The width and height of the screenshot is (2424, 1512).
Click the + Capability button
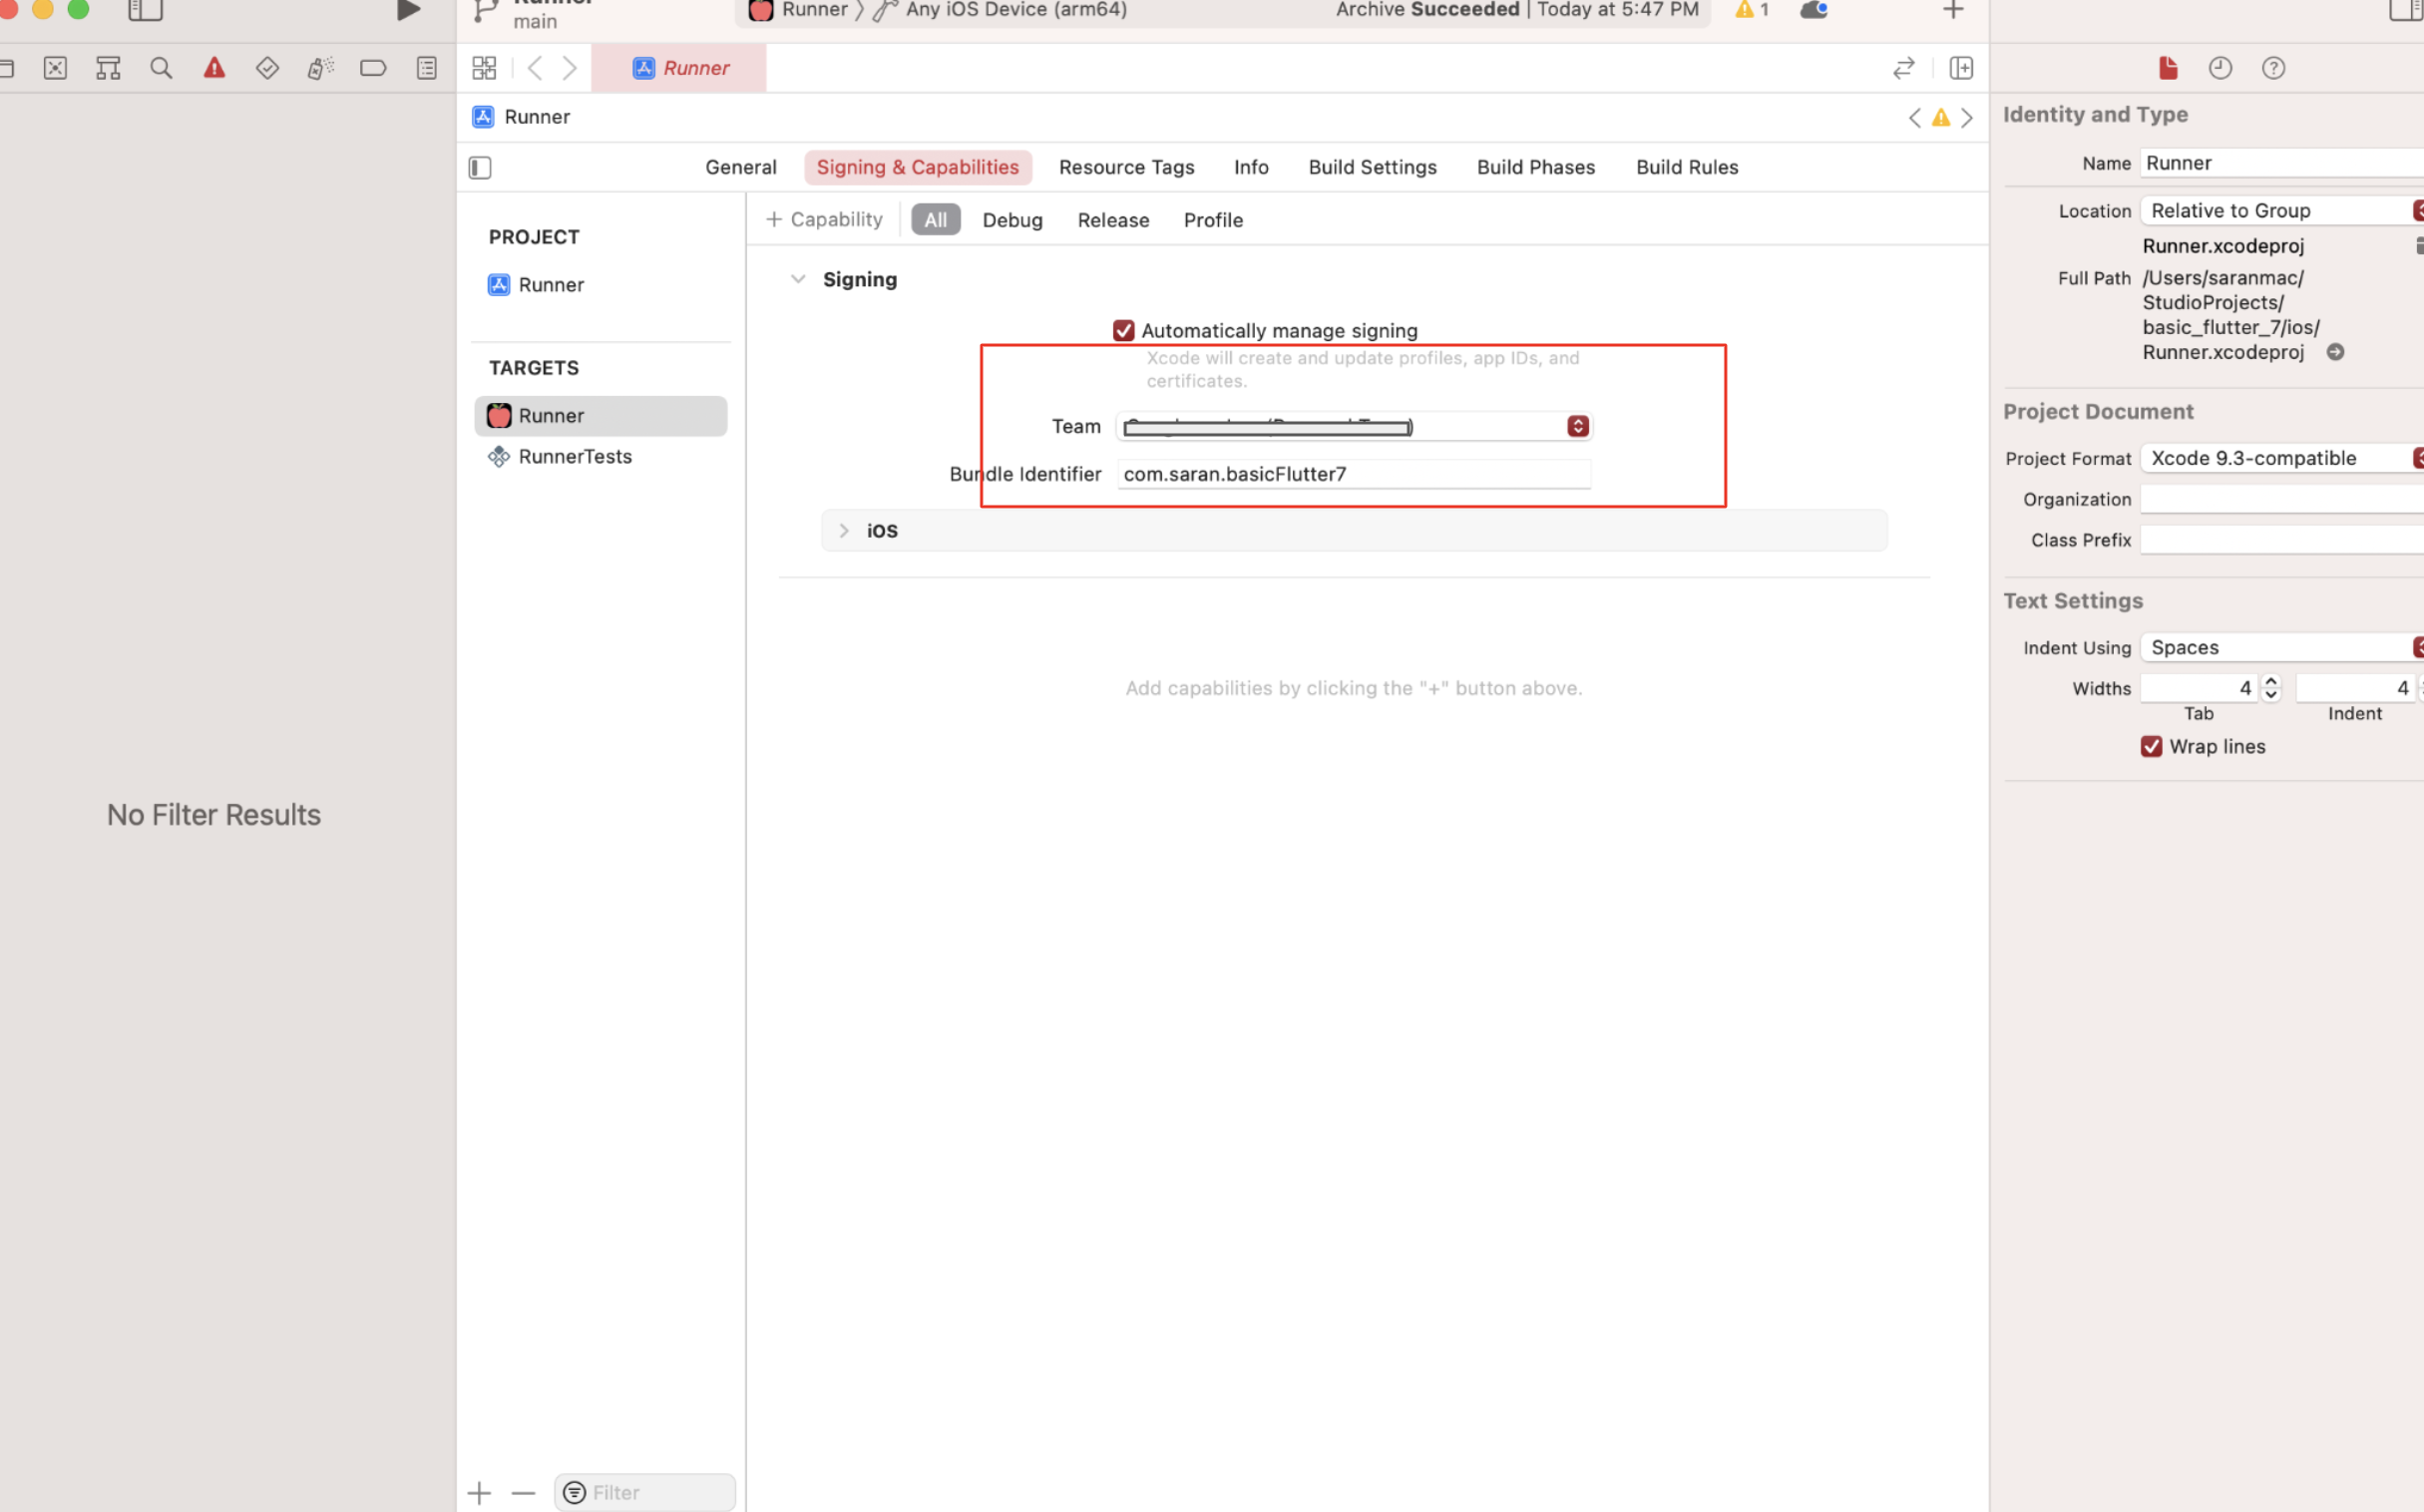(x=824, y=220)
